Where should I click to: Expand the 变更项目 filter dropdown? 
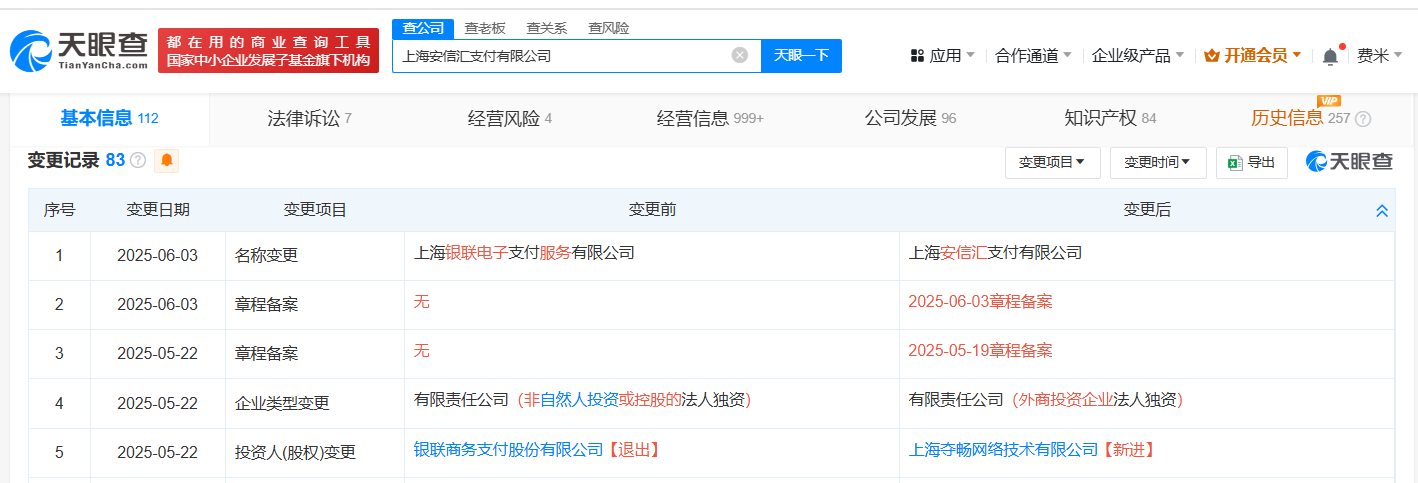tap(1052, 162)
